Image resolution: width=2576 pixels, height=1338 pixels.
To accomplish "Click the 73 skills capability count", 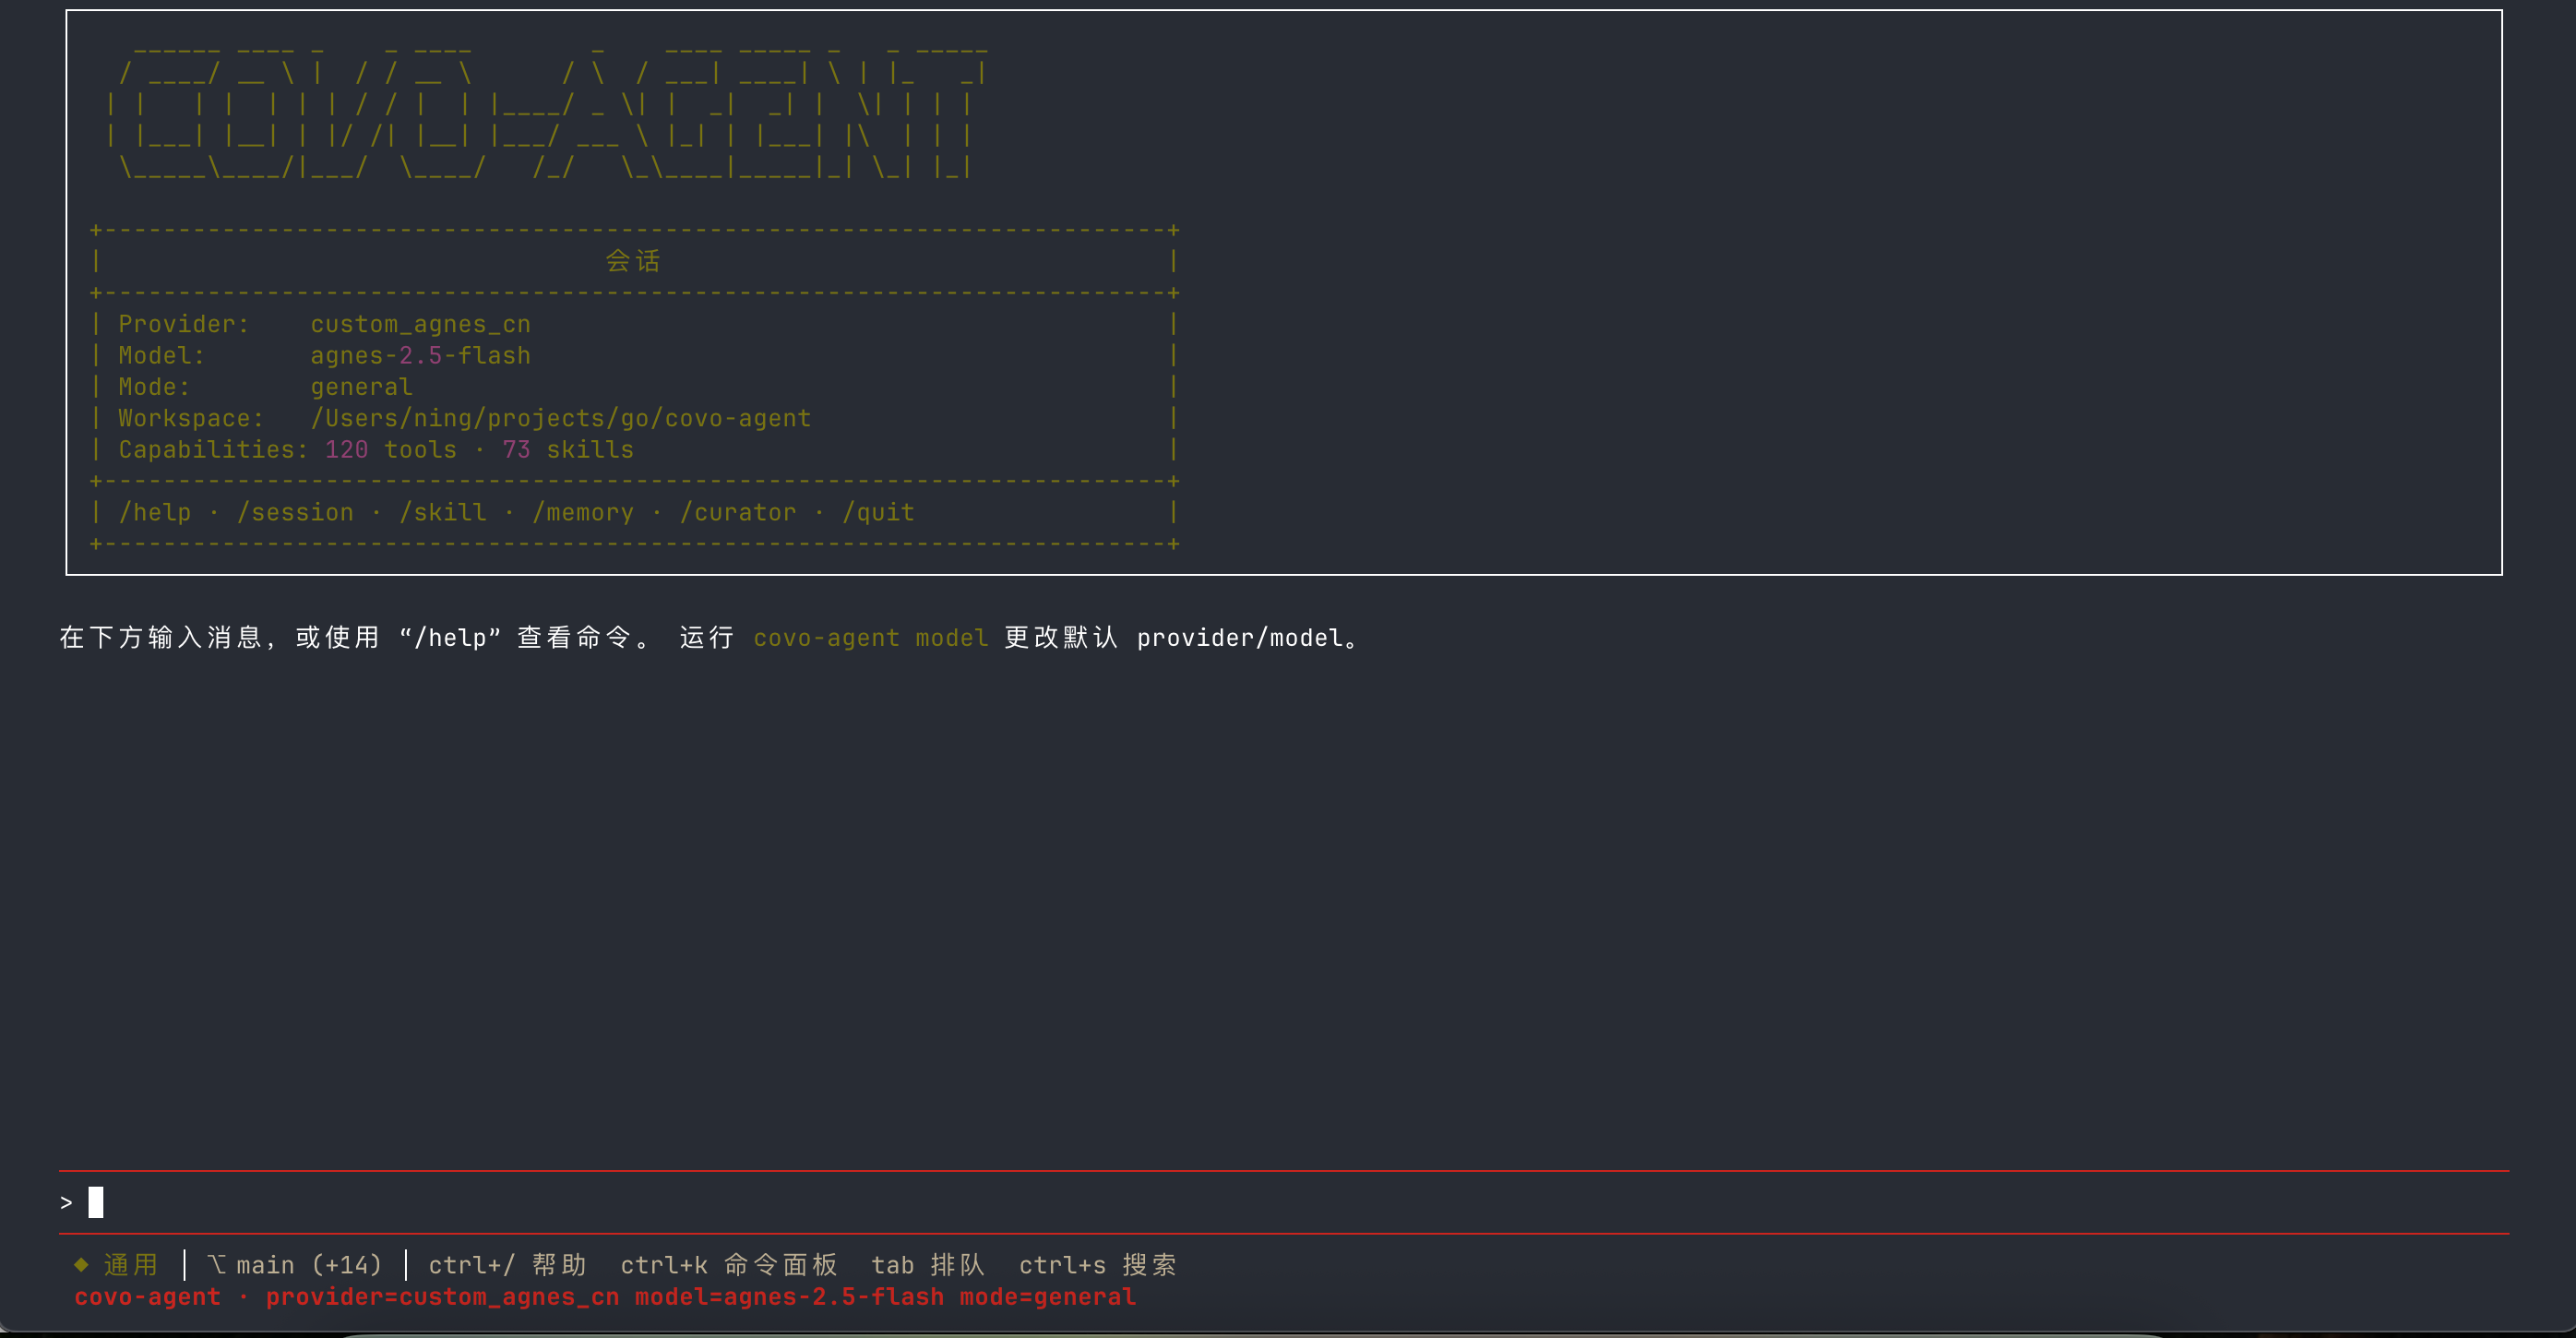I will coord(568,449).
